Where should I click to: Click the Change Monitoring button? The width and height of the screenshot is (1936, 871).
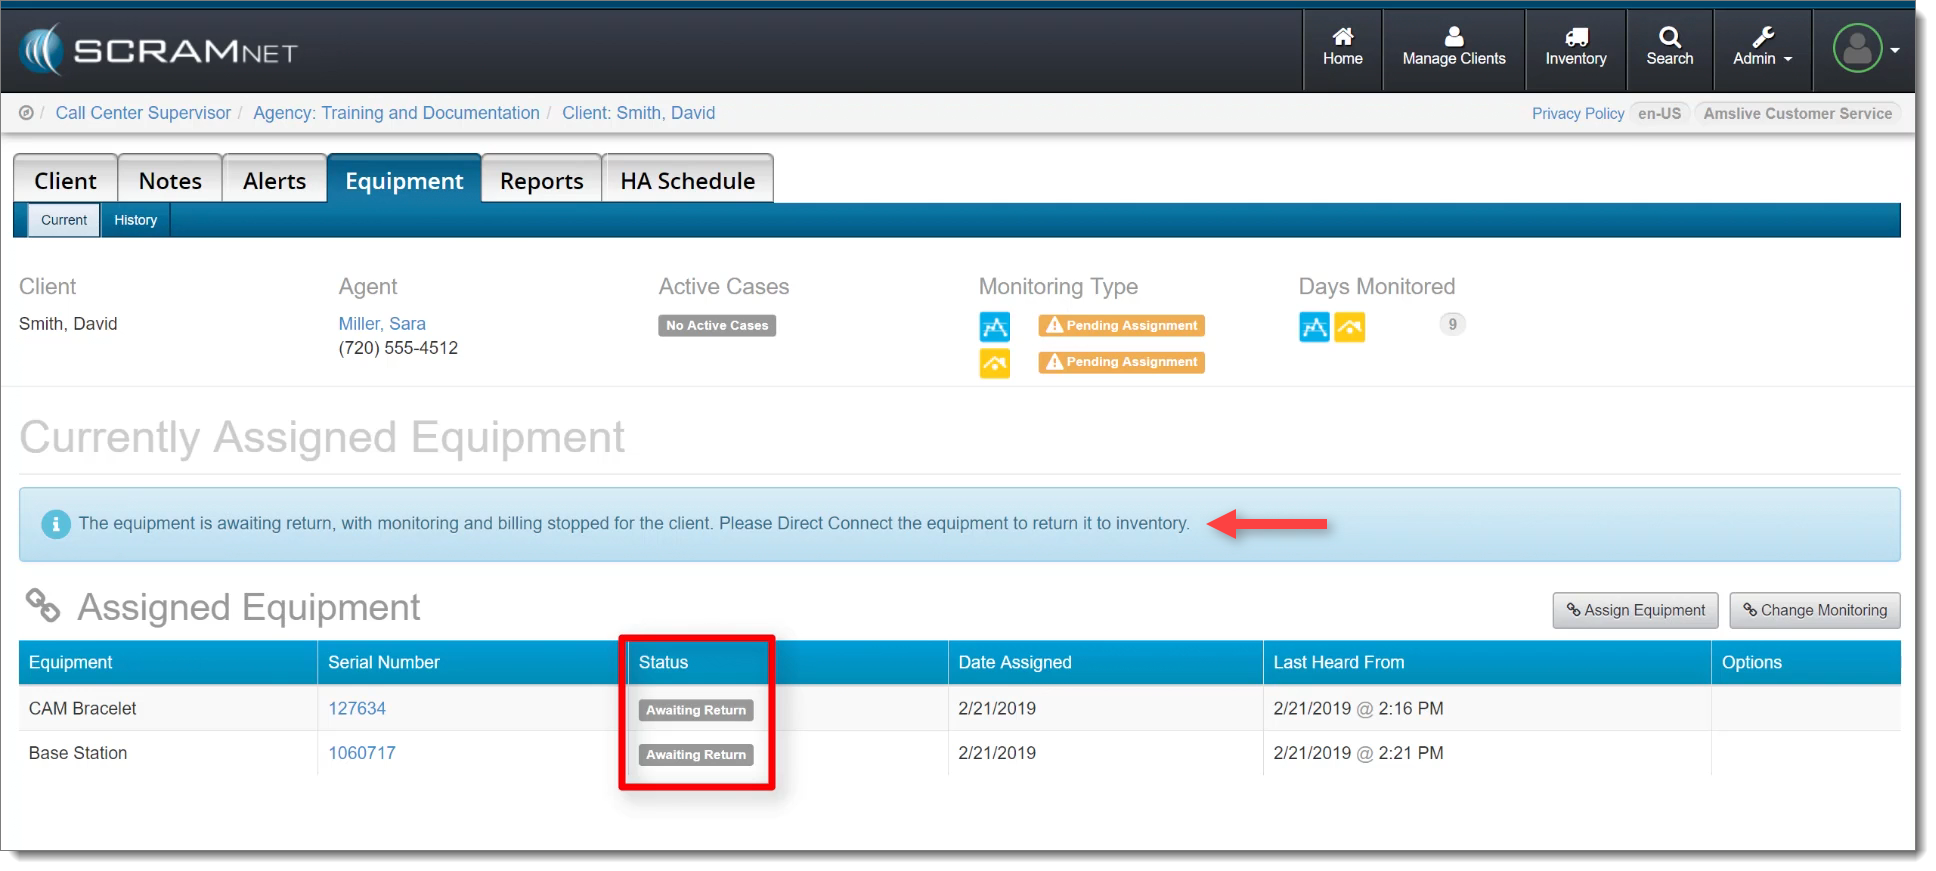pyautogui.click(x=1814, y=610)
